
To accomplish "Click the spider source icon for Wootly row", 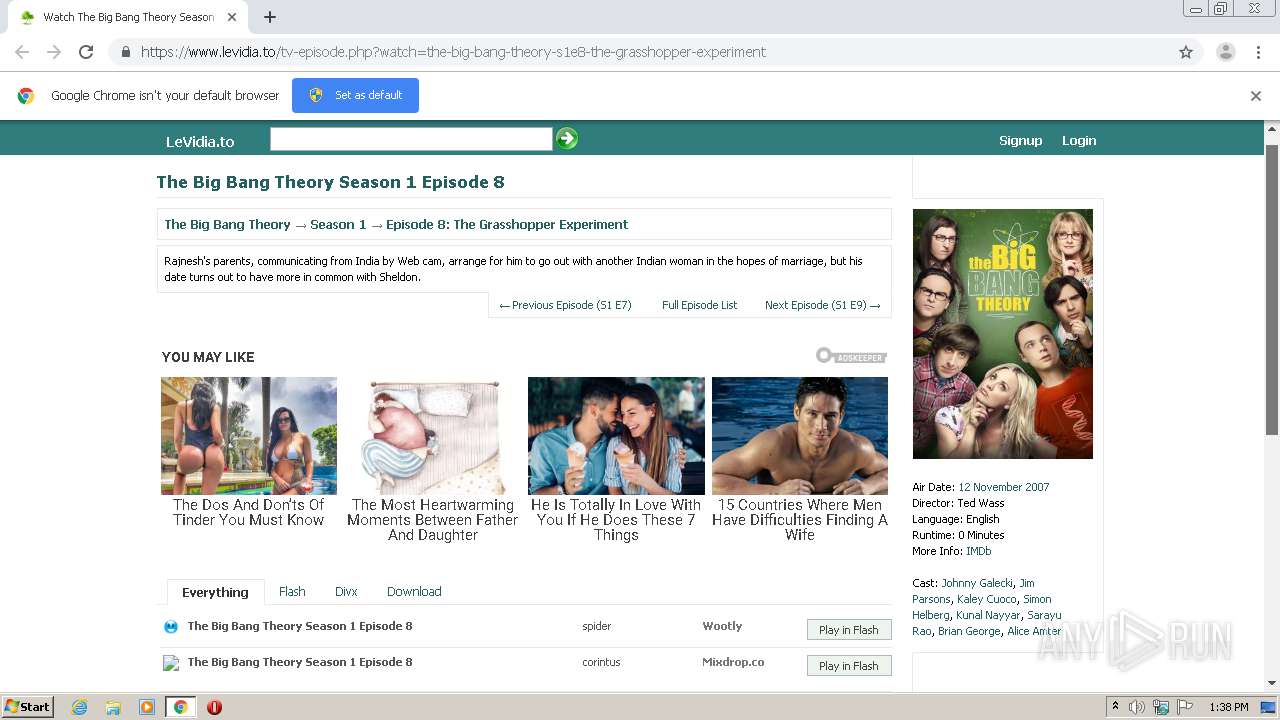I will point(171,627).
